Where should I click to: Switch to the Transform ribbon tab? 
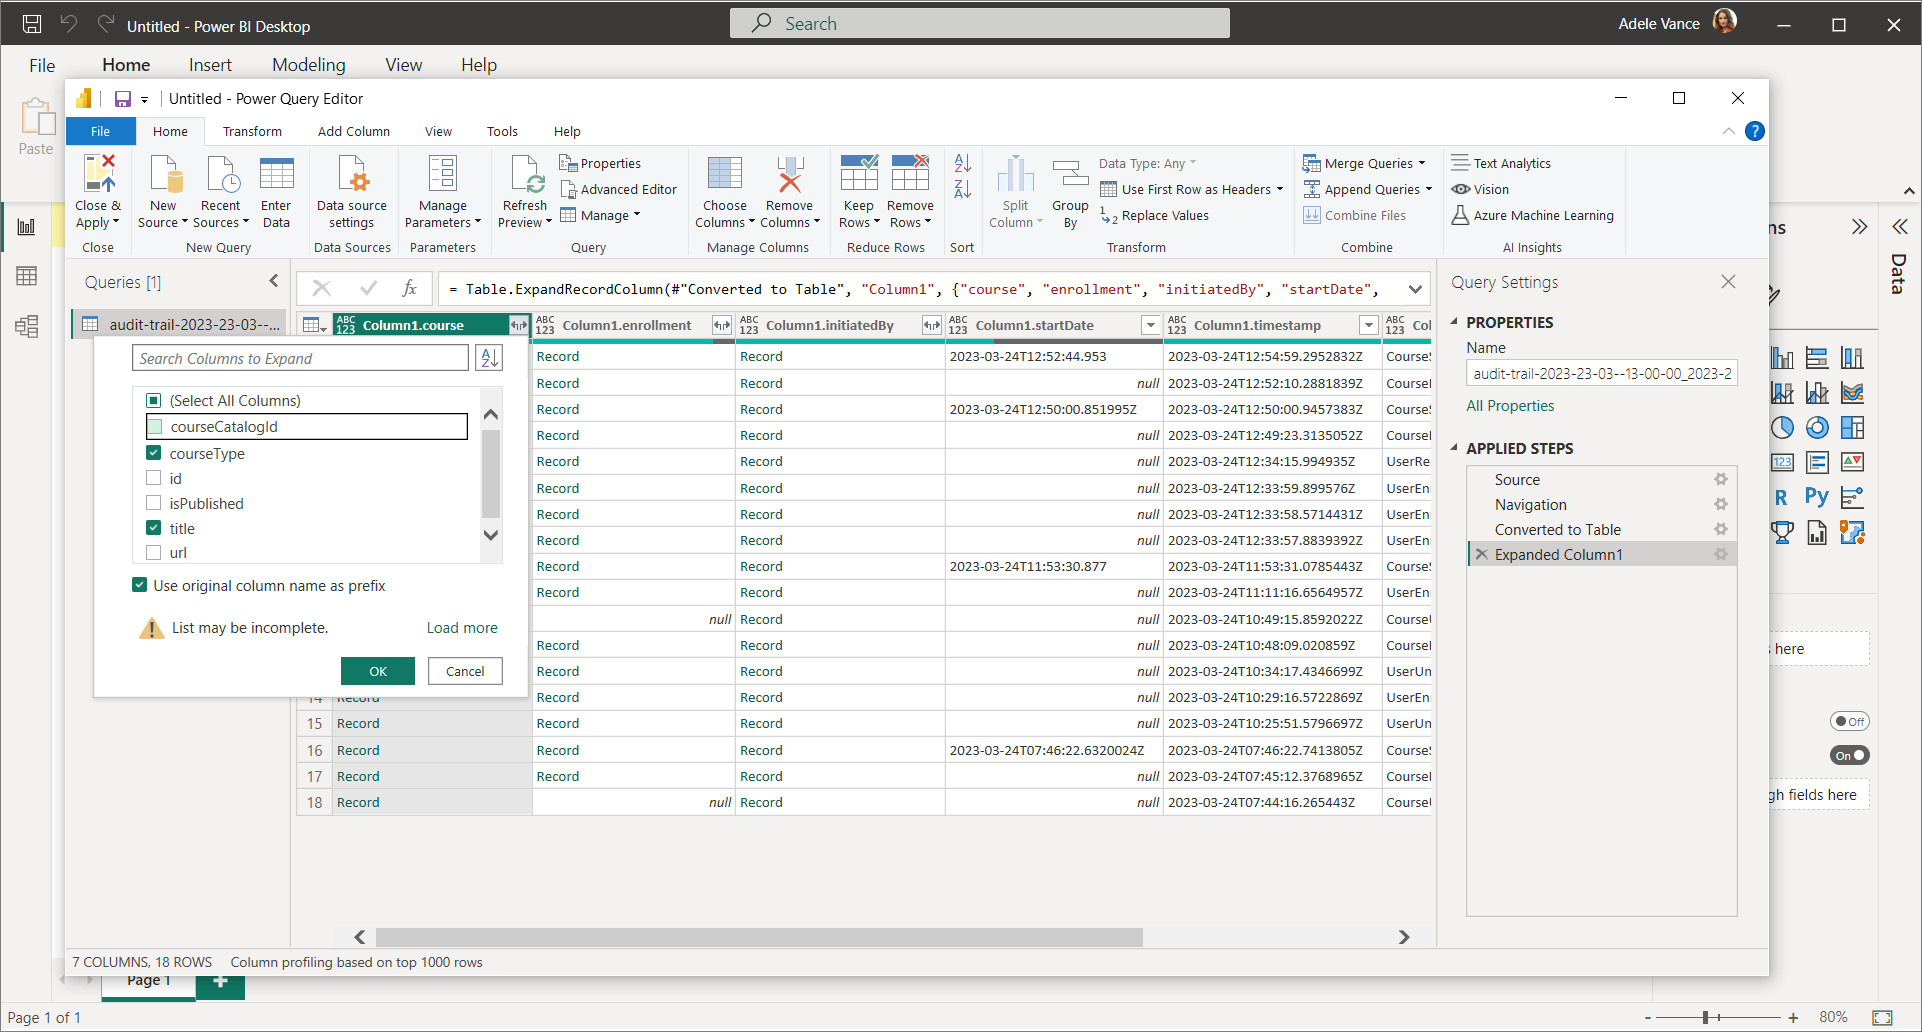click(252, 131)
